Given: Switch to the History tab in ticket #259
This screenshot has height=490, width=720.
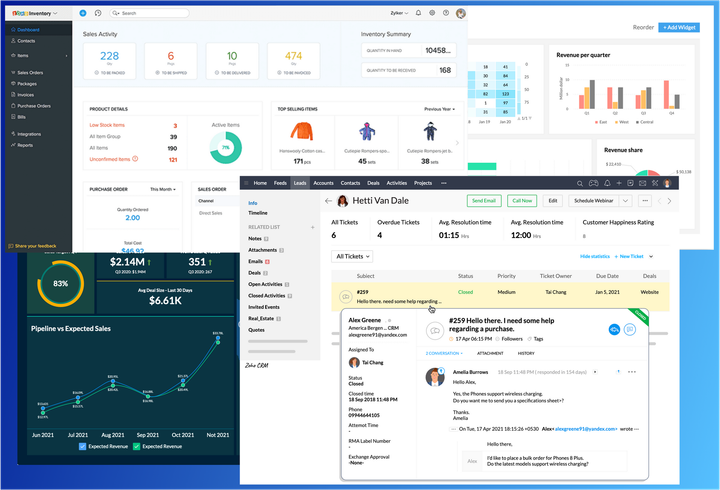Looking at the screenshot, I should tap(526, 353).
